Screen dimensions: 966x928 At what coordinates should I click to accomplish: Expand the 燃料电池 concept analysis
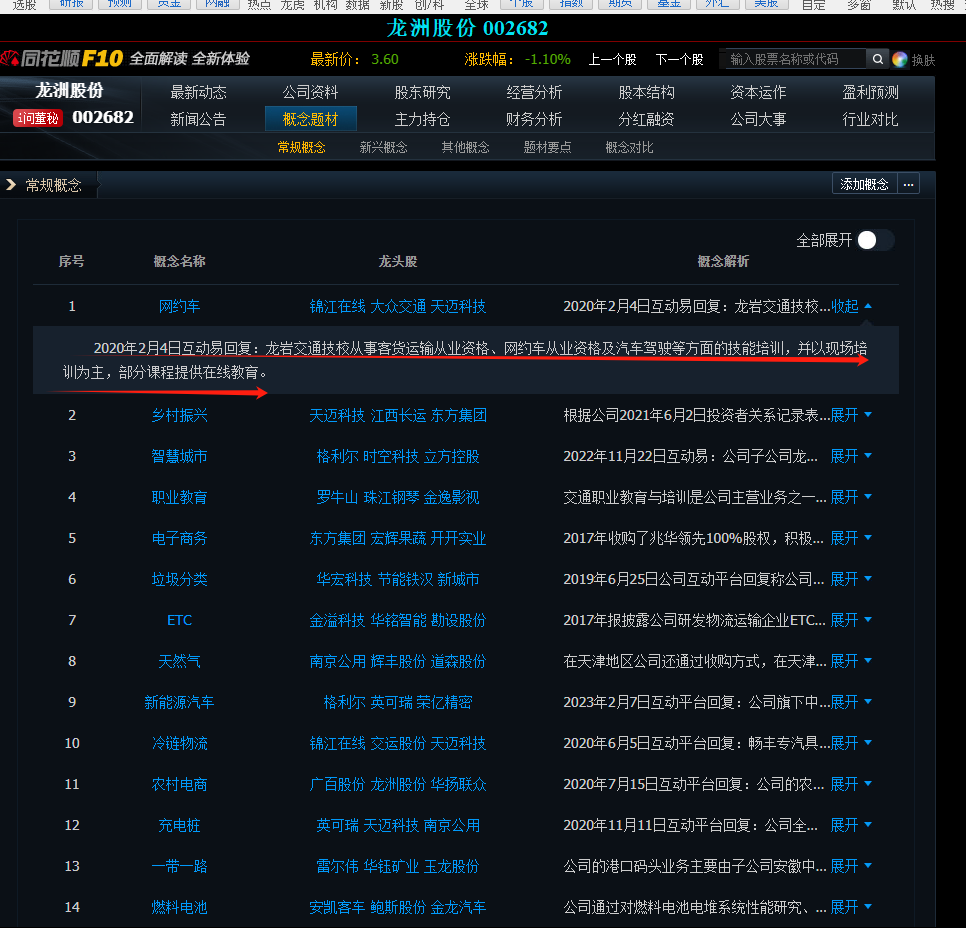click(851, 907)
